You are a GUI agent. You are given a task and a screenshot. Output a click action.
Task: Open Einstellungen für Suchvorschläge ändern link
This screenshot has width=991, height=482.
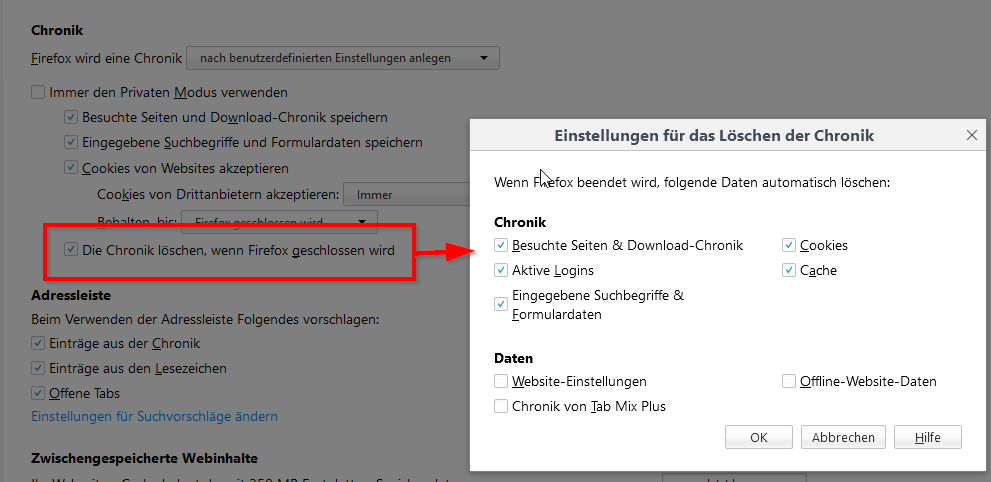(x=155, y=417)
